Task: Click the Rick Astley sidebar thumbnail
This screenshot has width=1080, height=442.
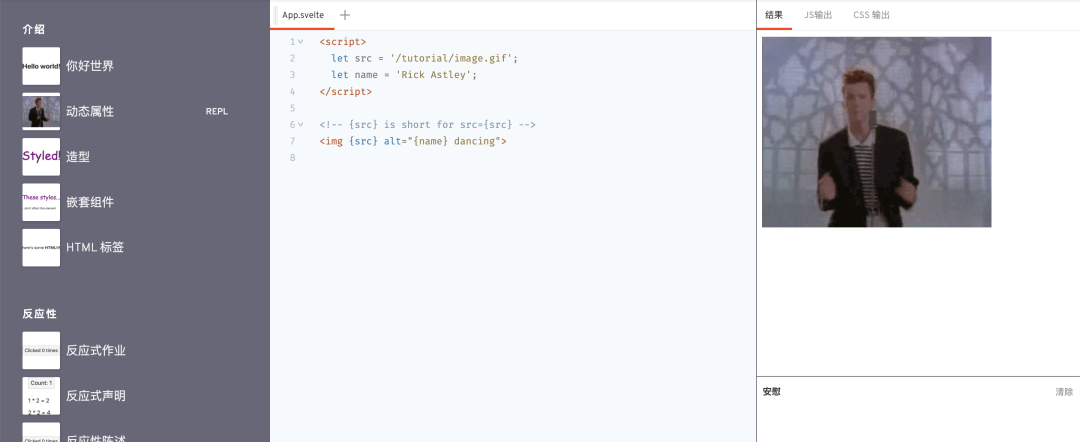Action: [41, 112]
